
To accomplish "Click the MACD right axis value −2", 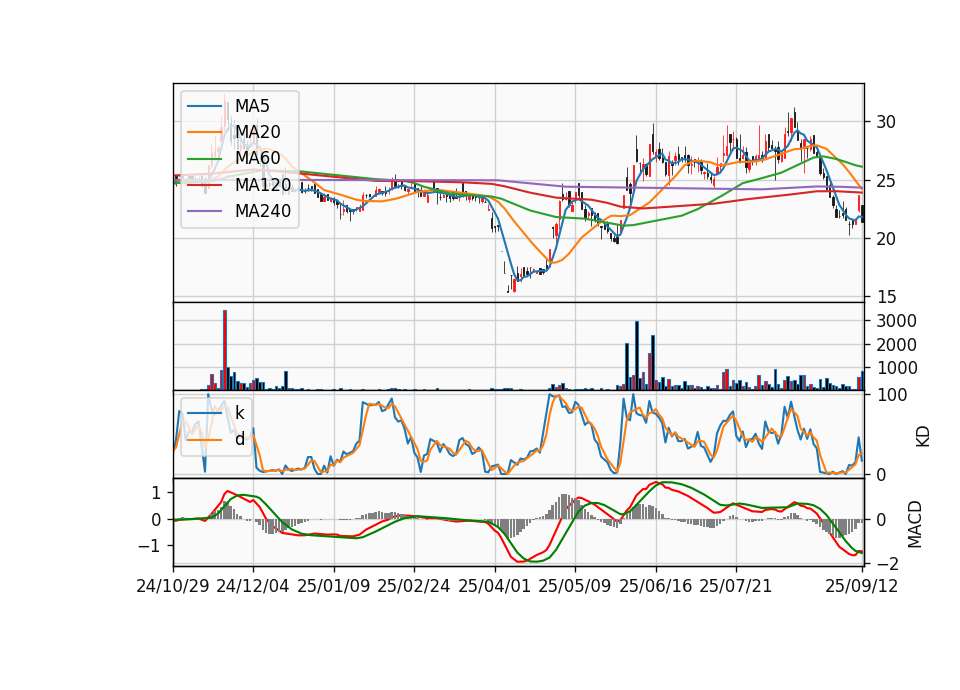I will pyautogui.click(x=887, y=563).
